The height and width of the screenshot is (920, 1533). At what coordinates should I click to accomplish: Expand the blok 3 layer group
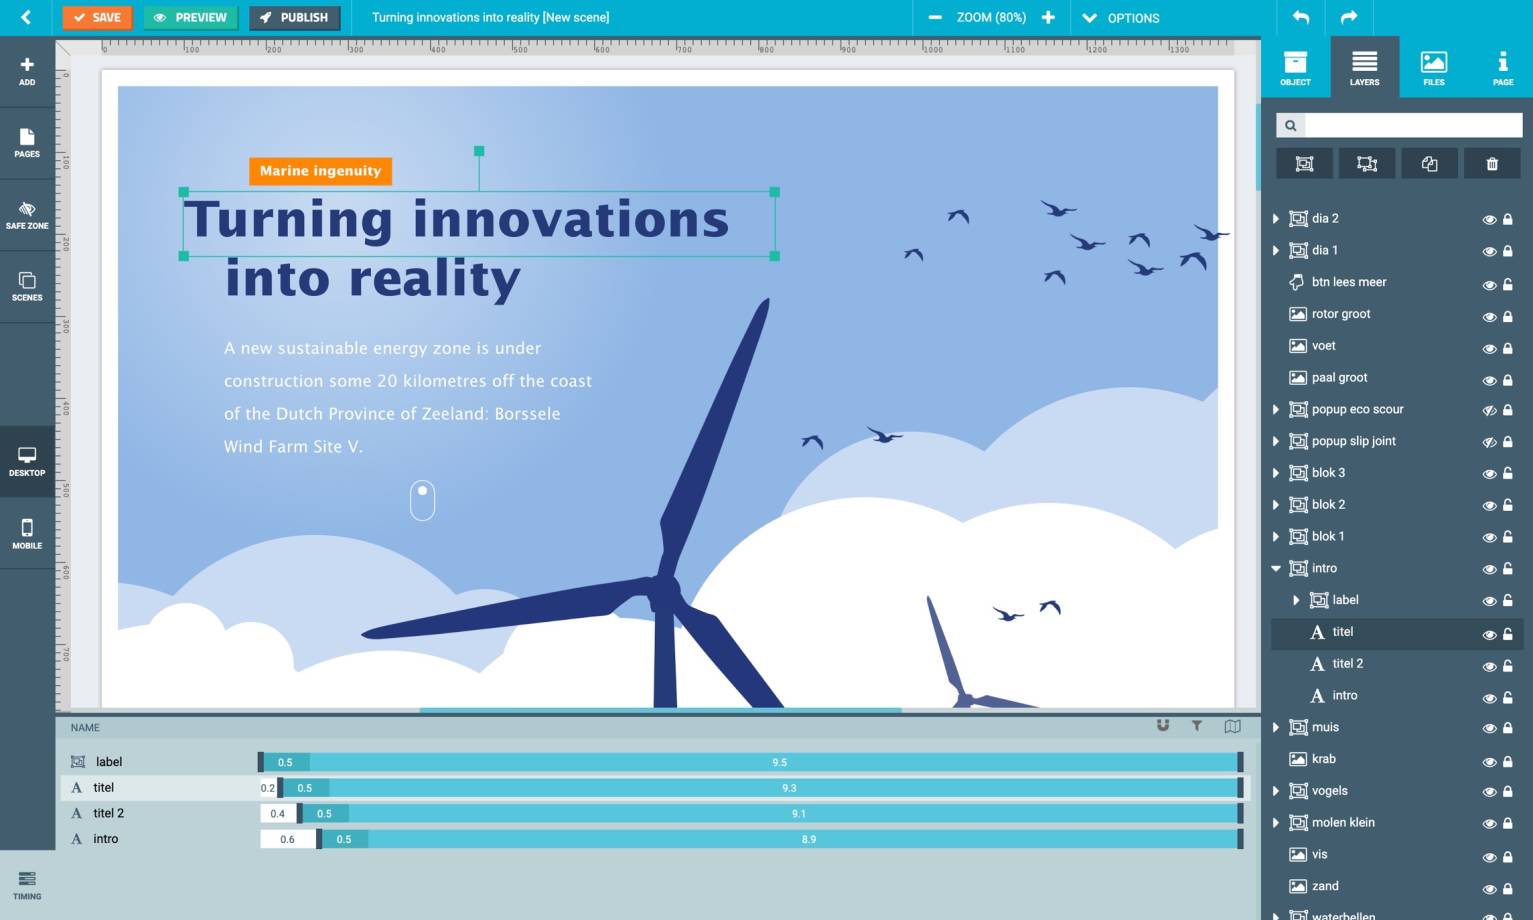pyautogui.click(x=1276, y=473)
